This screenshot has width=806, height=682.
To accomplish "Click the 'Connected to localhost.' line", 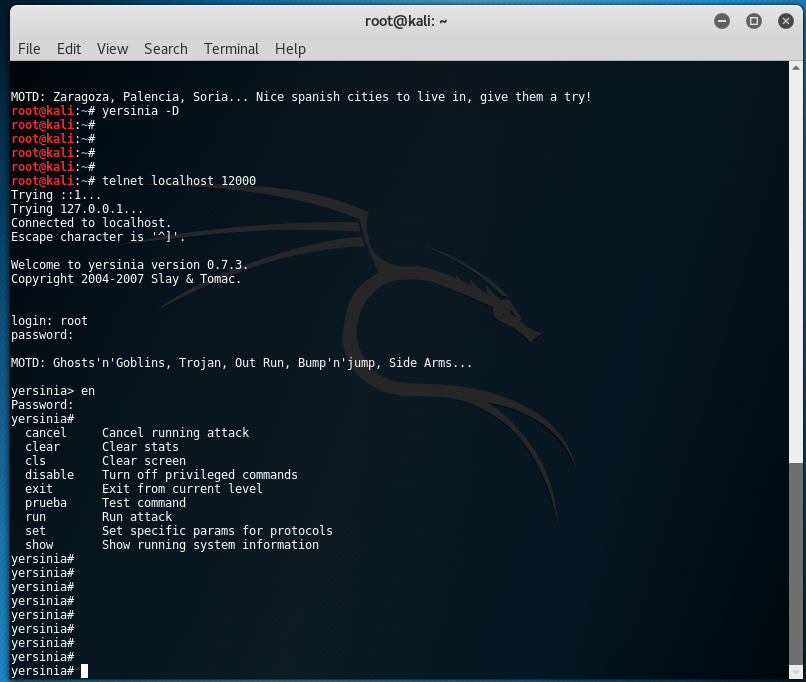I will coord(91,223).
